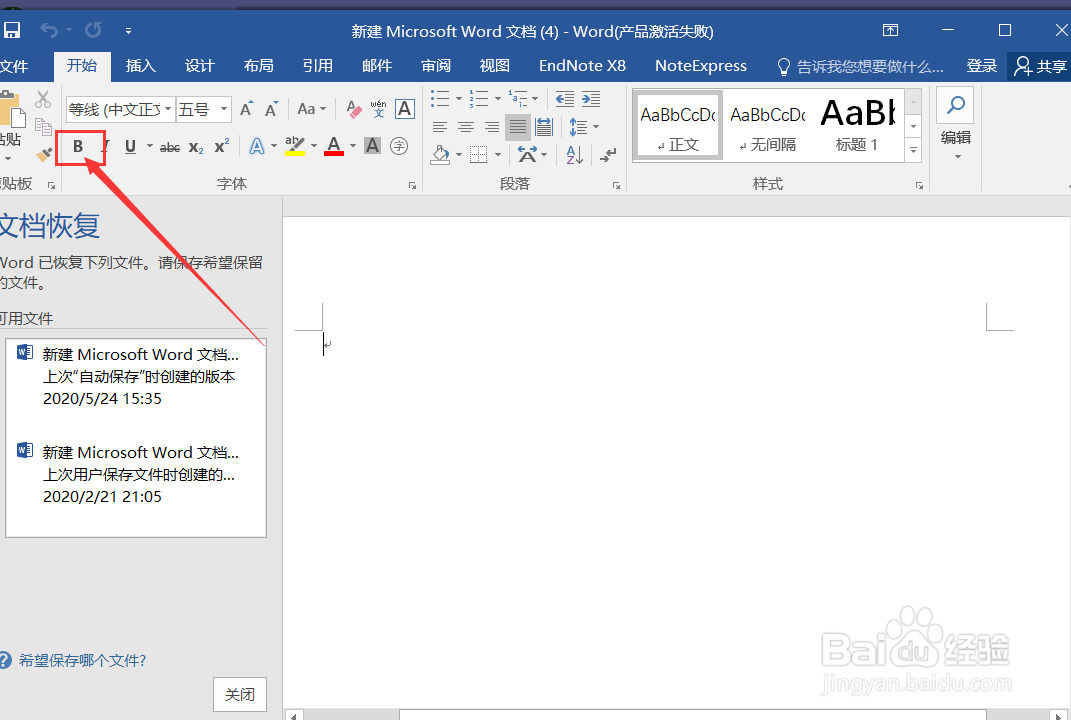Open the font name combo box
The width and height of the screenshot is (1071, 720).
pyautogui.click(x=120, y=109)
